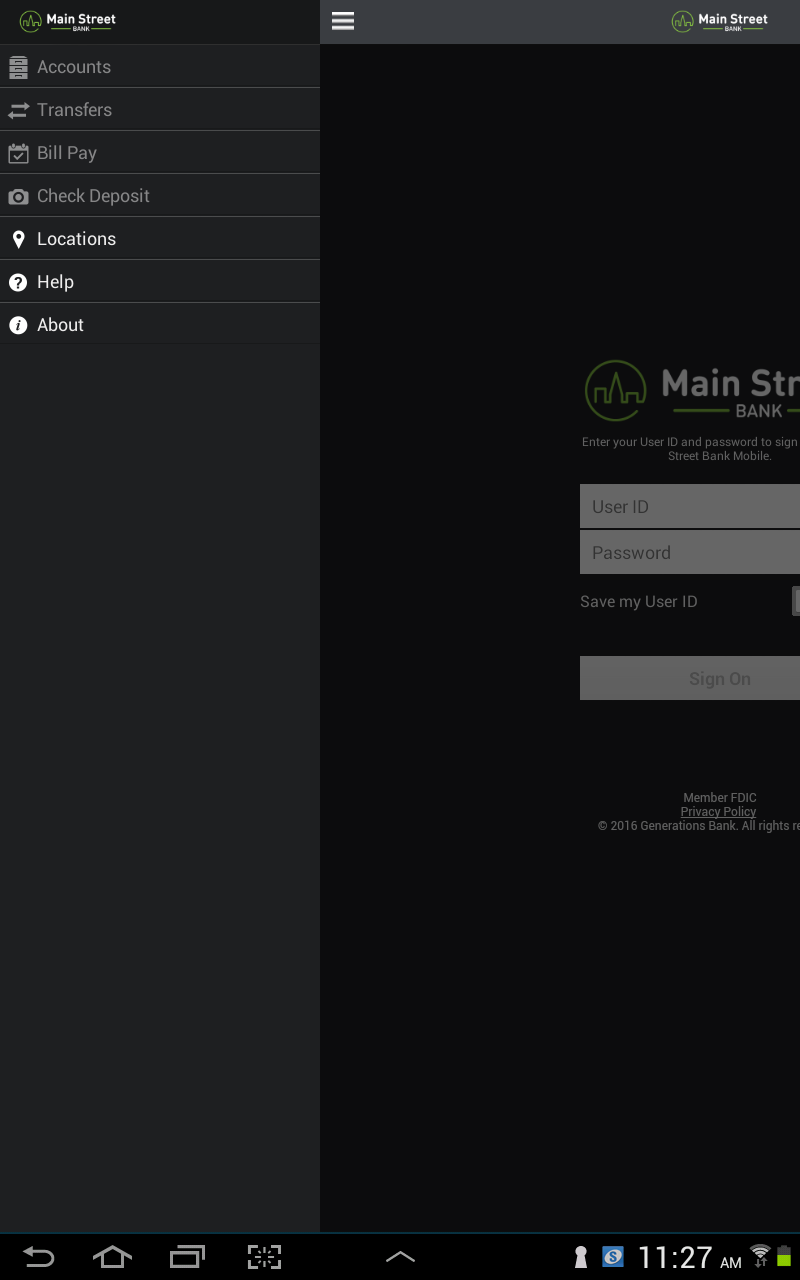The width and height of the screenshot is (800, 1280).
Task: Select the Accounts ledger icon in sidebar
Action: tap(17, 66)
